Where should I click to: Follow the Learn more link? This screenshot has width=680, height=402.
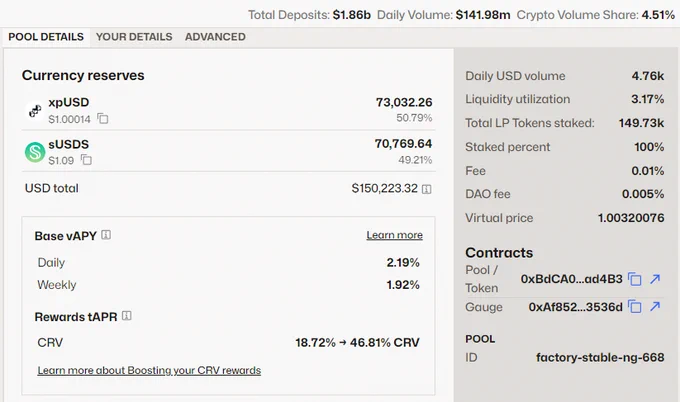pos(394,235)
